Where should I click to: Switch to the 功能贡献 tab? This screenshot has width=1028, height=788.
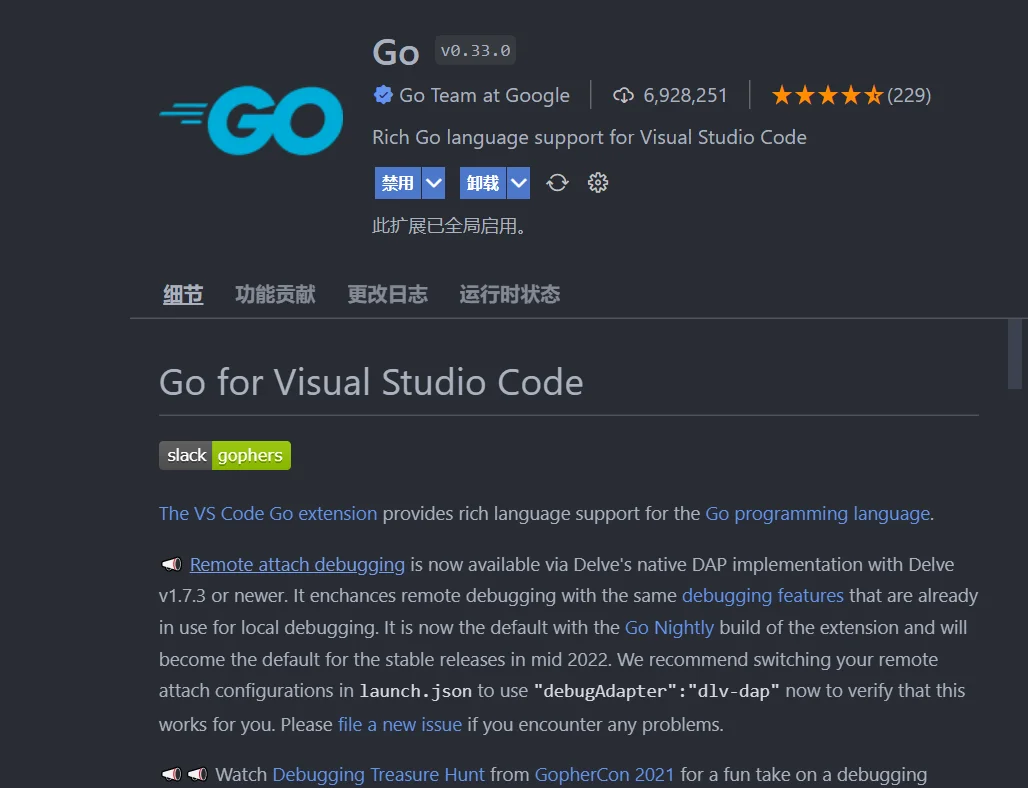click(x=275, y=294)
